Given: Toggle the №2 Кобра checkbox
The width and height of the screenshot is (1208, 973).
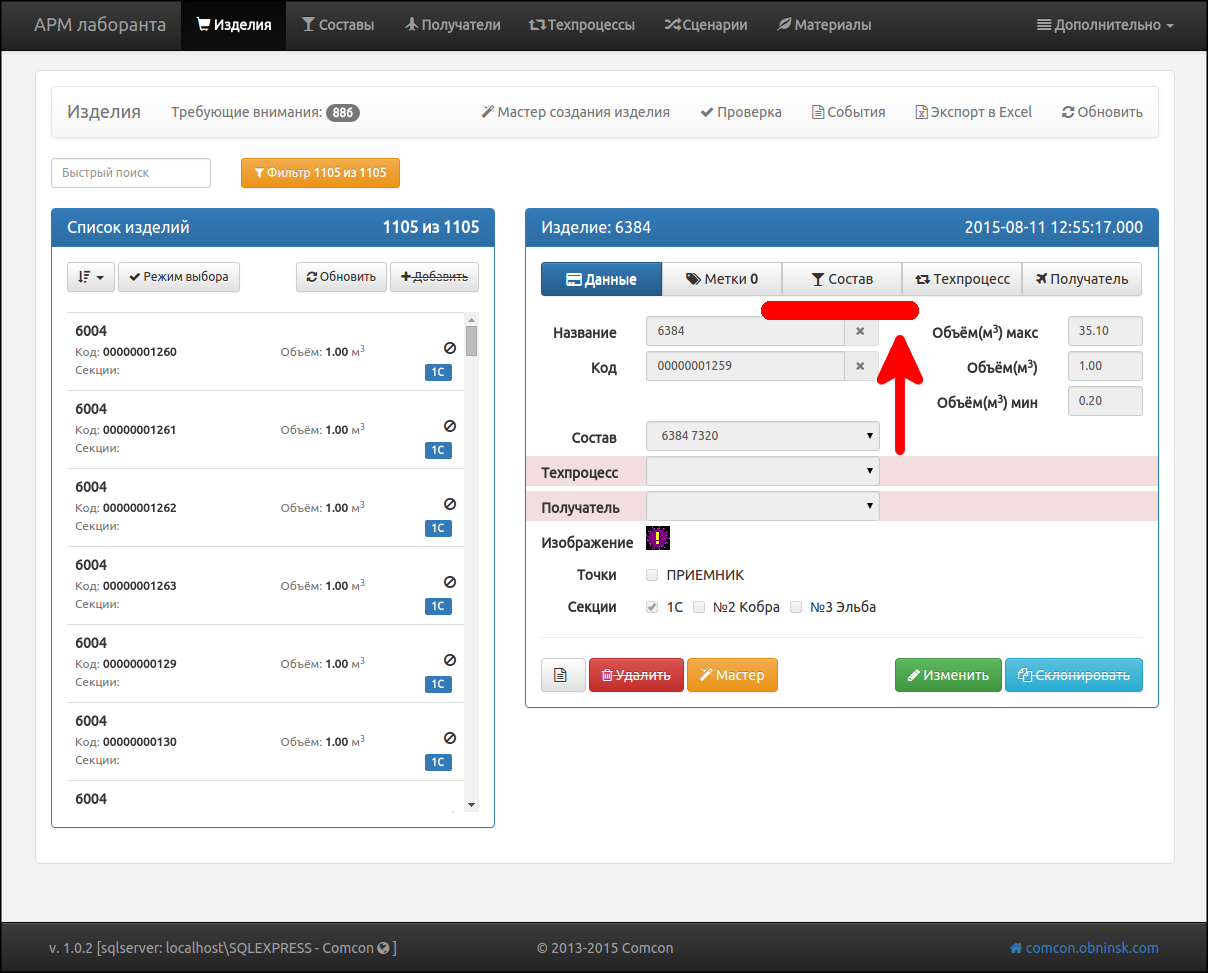Looking at the screenshot, I should click(x=699, y=607).
